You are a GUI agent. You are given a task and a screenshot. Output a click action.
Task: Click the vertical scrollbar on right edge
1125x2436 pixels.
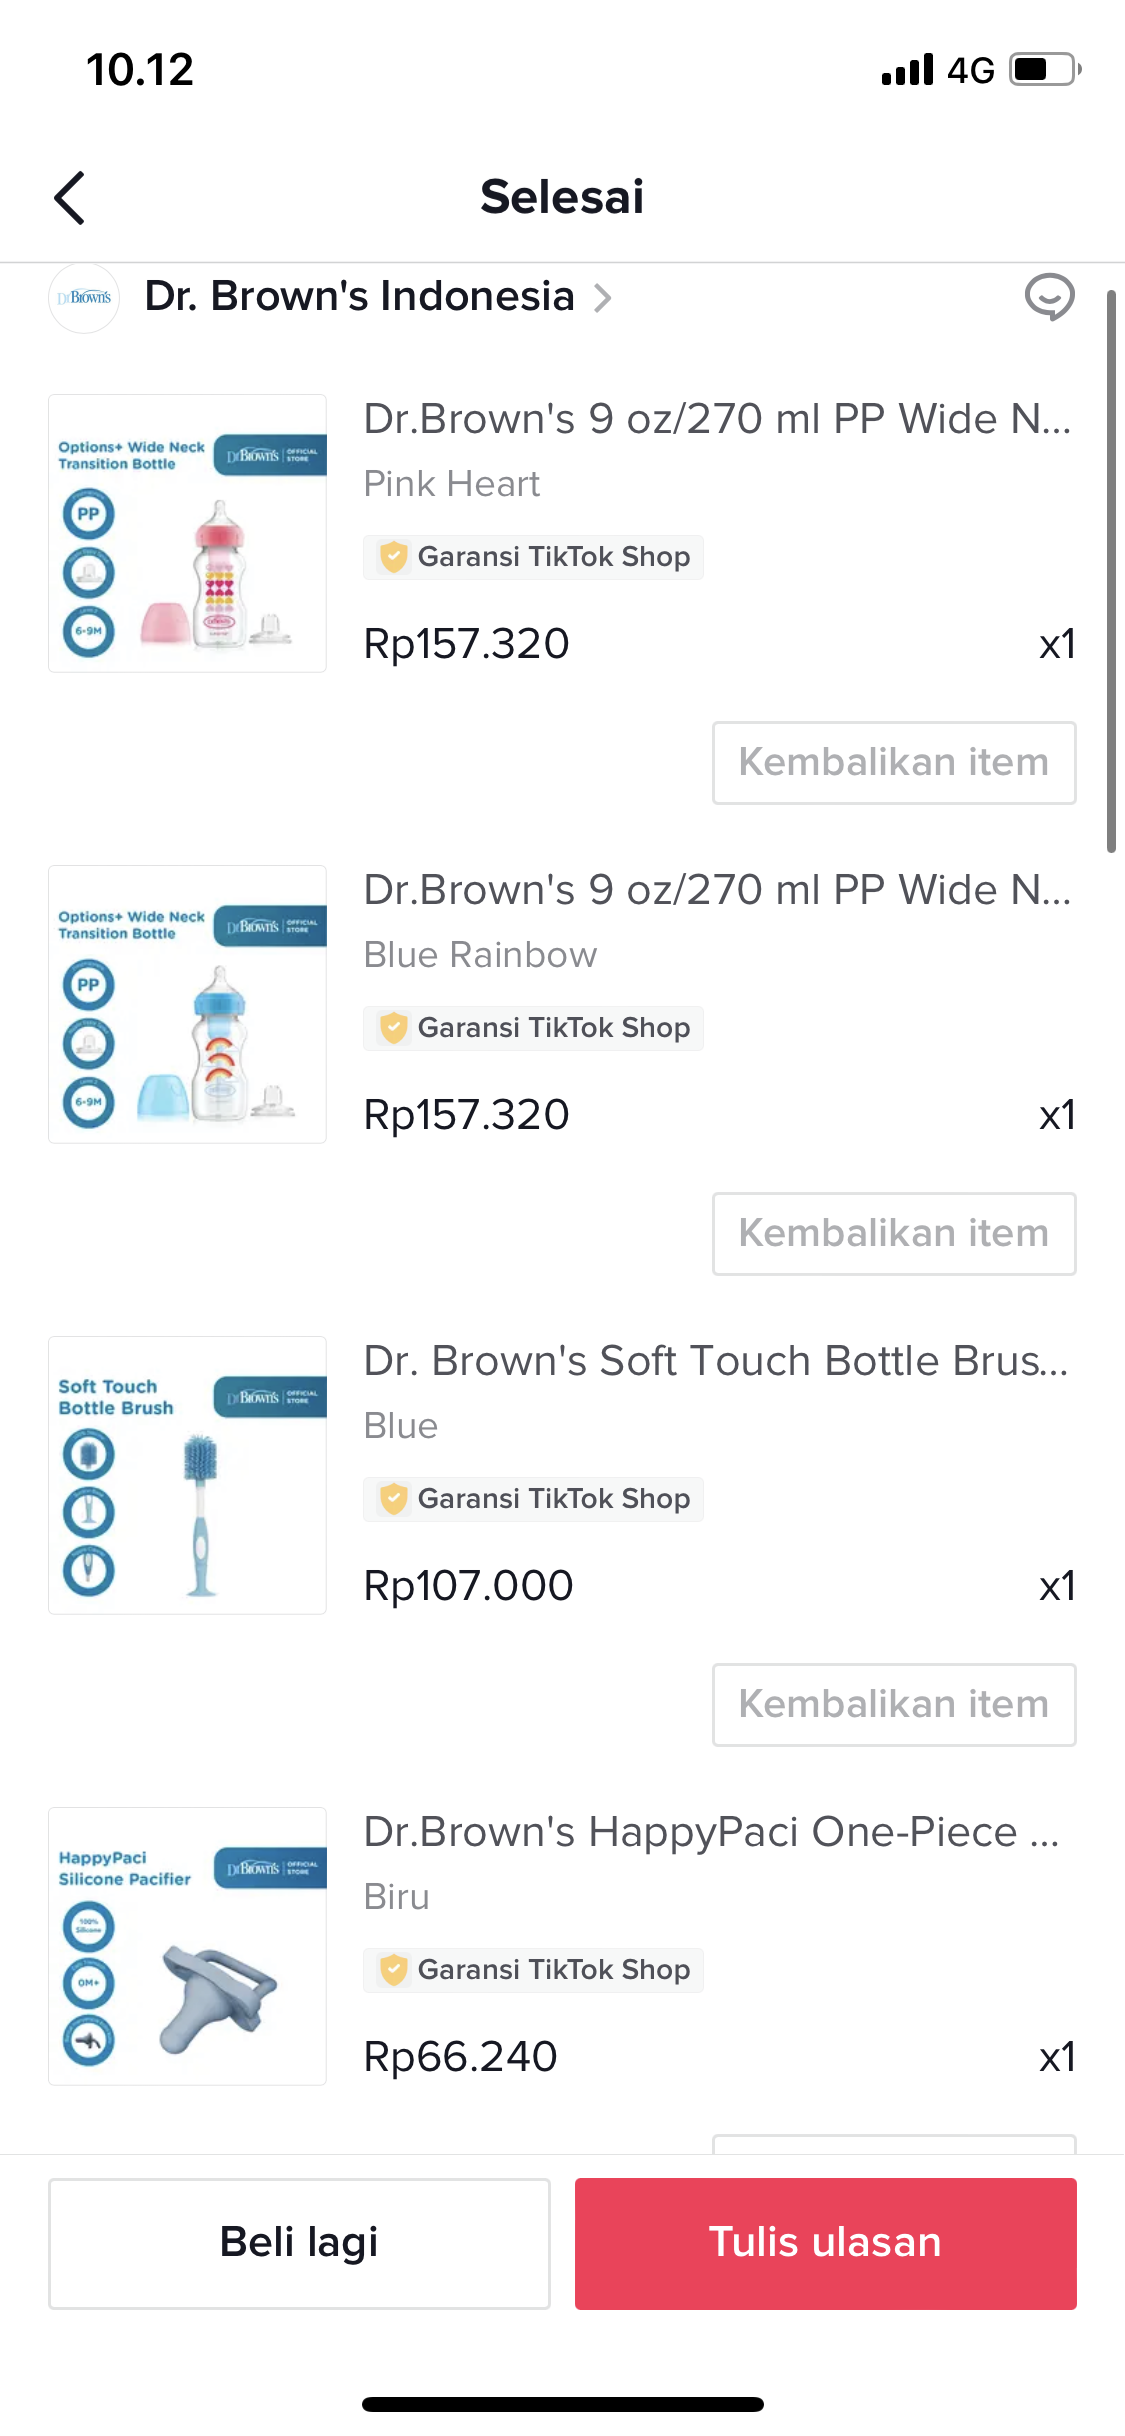(1111, 571)
